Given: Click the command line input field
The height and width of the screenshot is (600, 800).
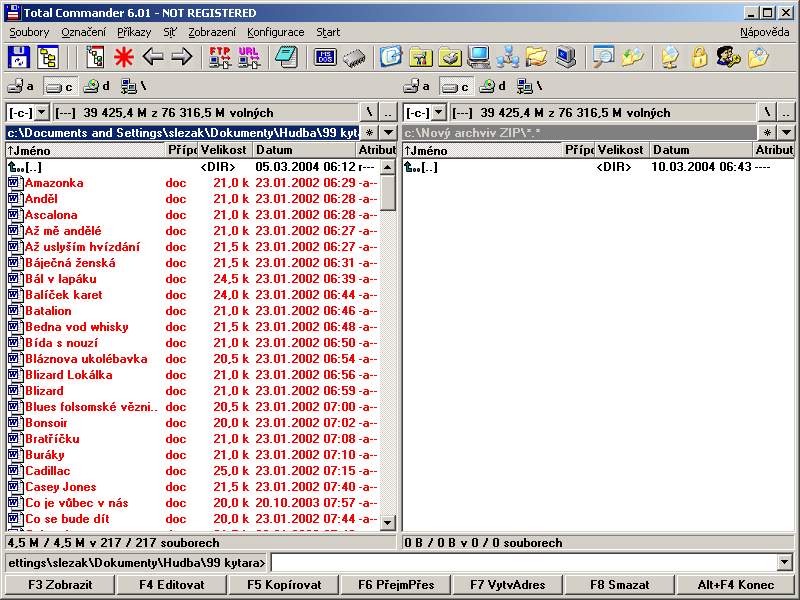Looking at the screenshot, I should [x=524, y=563].
